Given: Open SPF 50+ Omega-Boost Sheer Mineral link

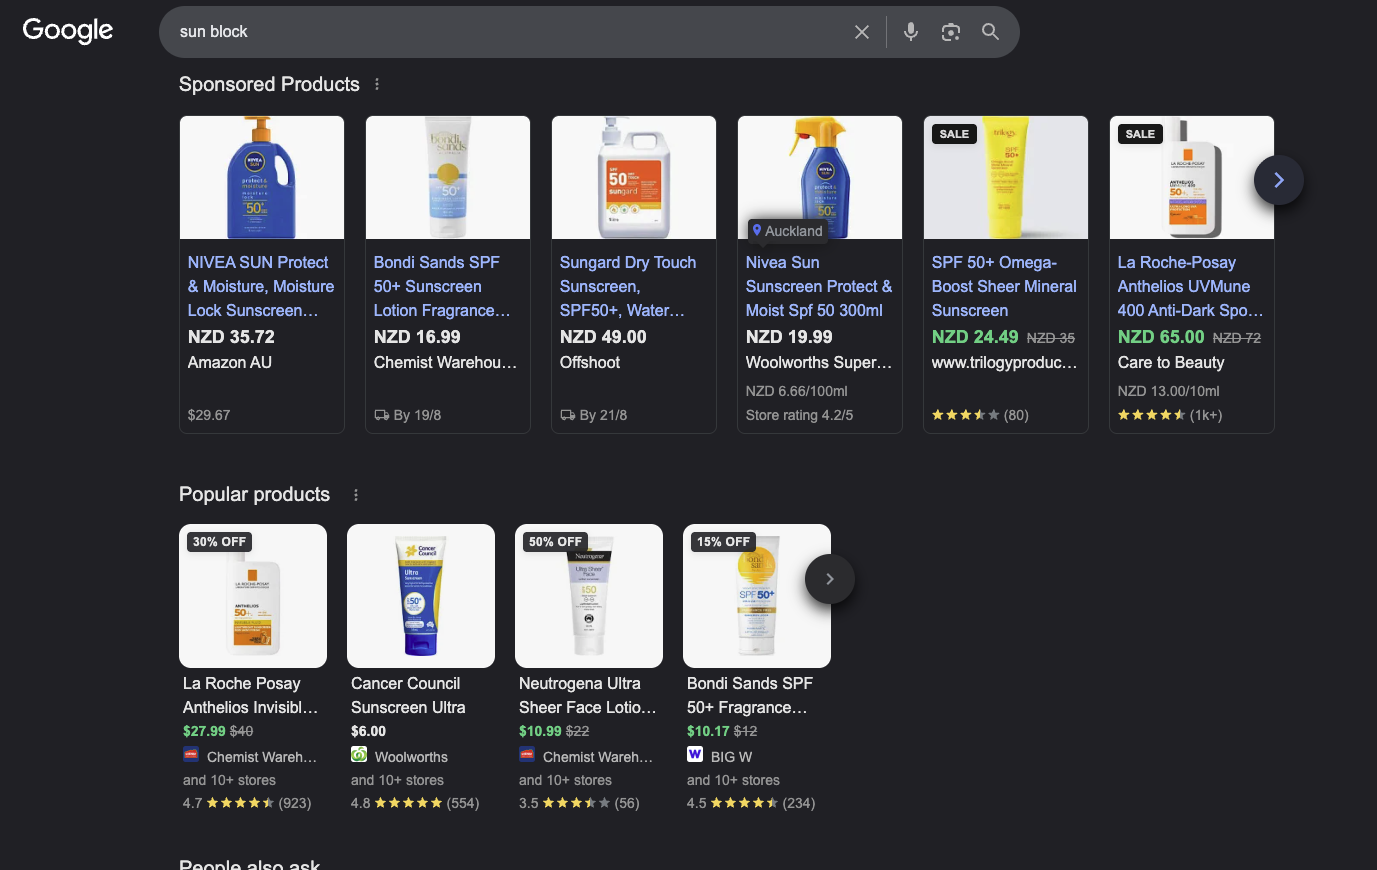Looking at the screenshot, I should tap(1004, 286).
